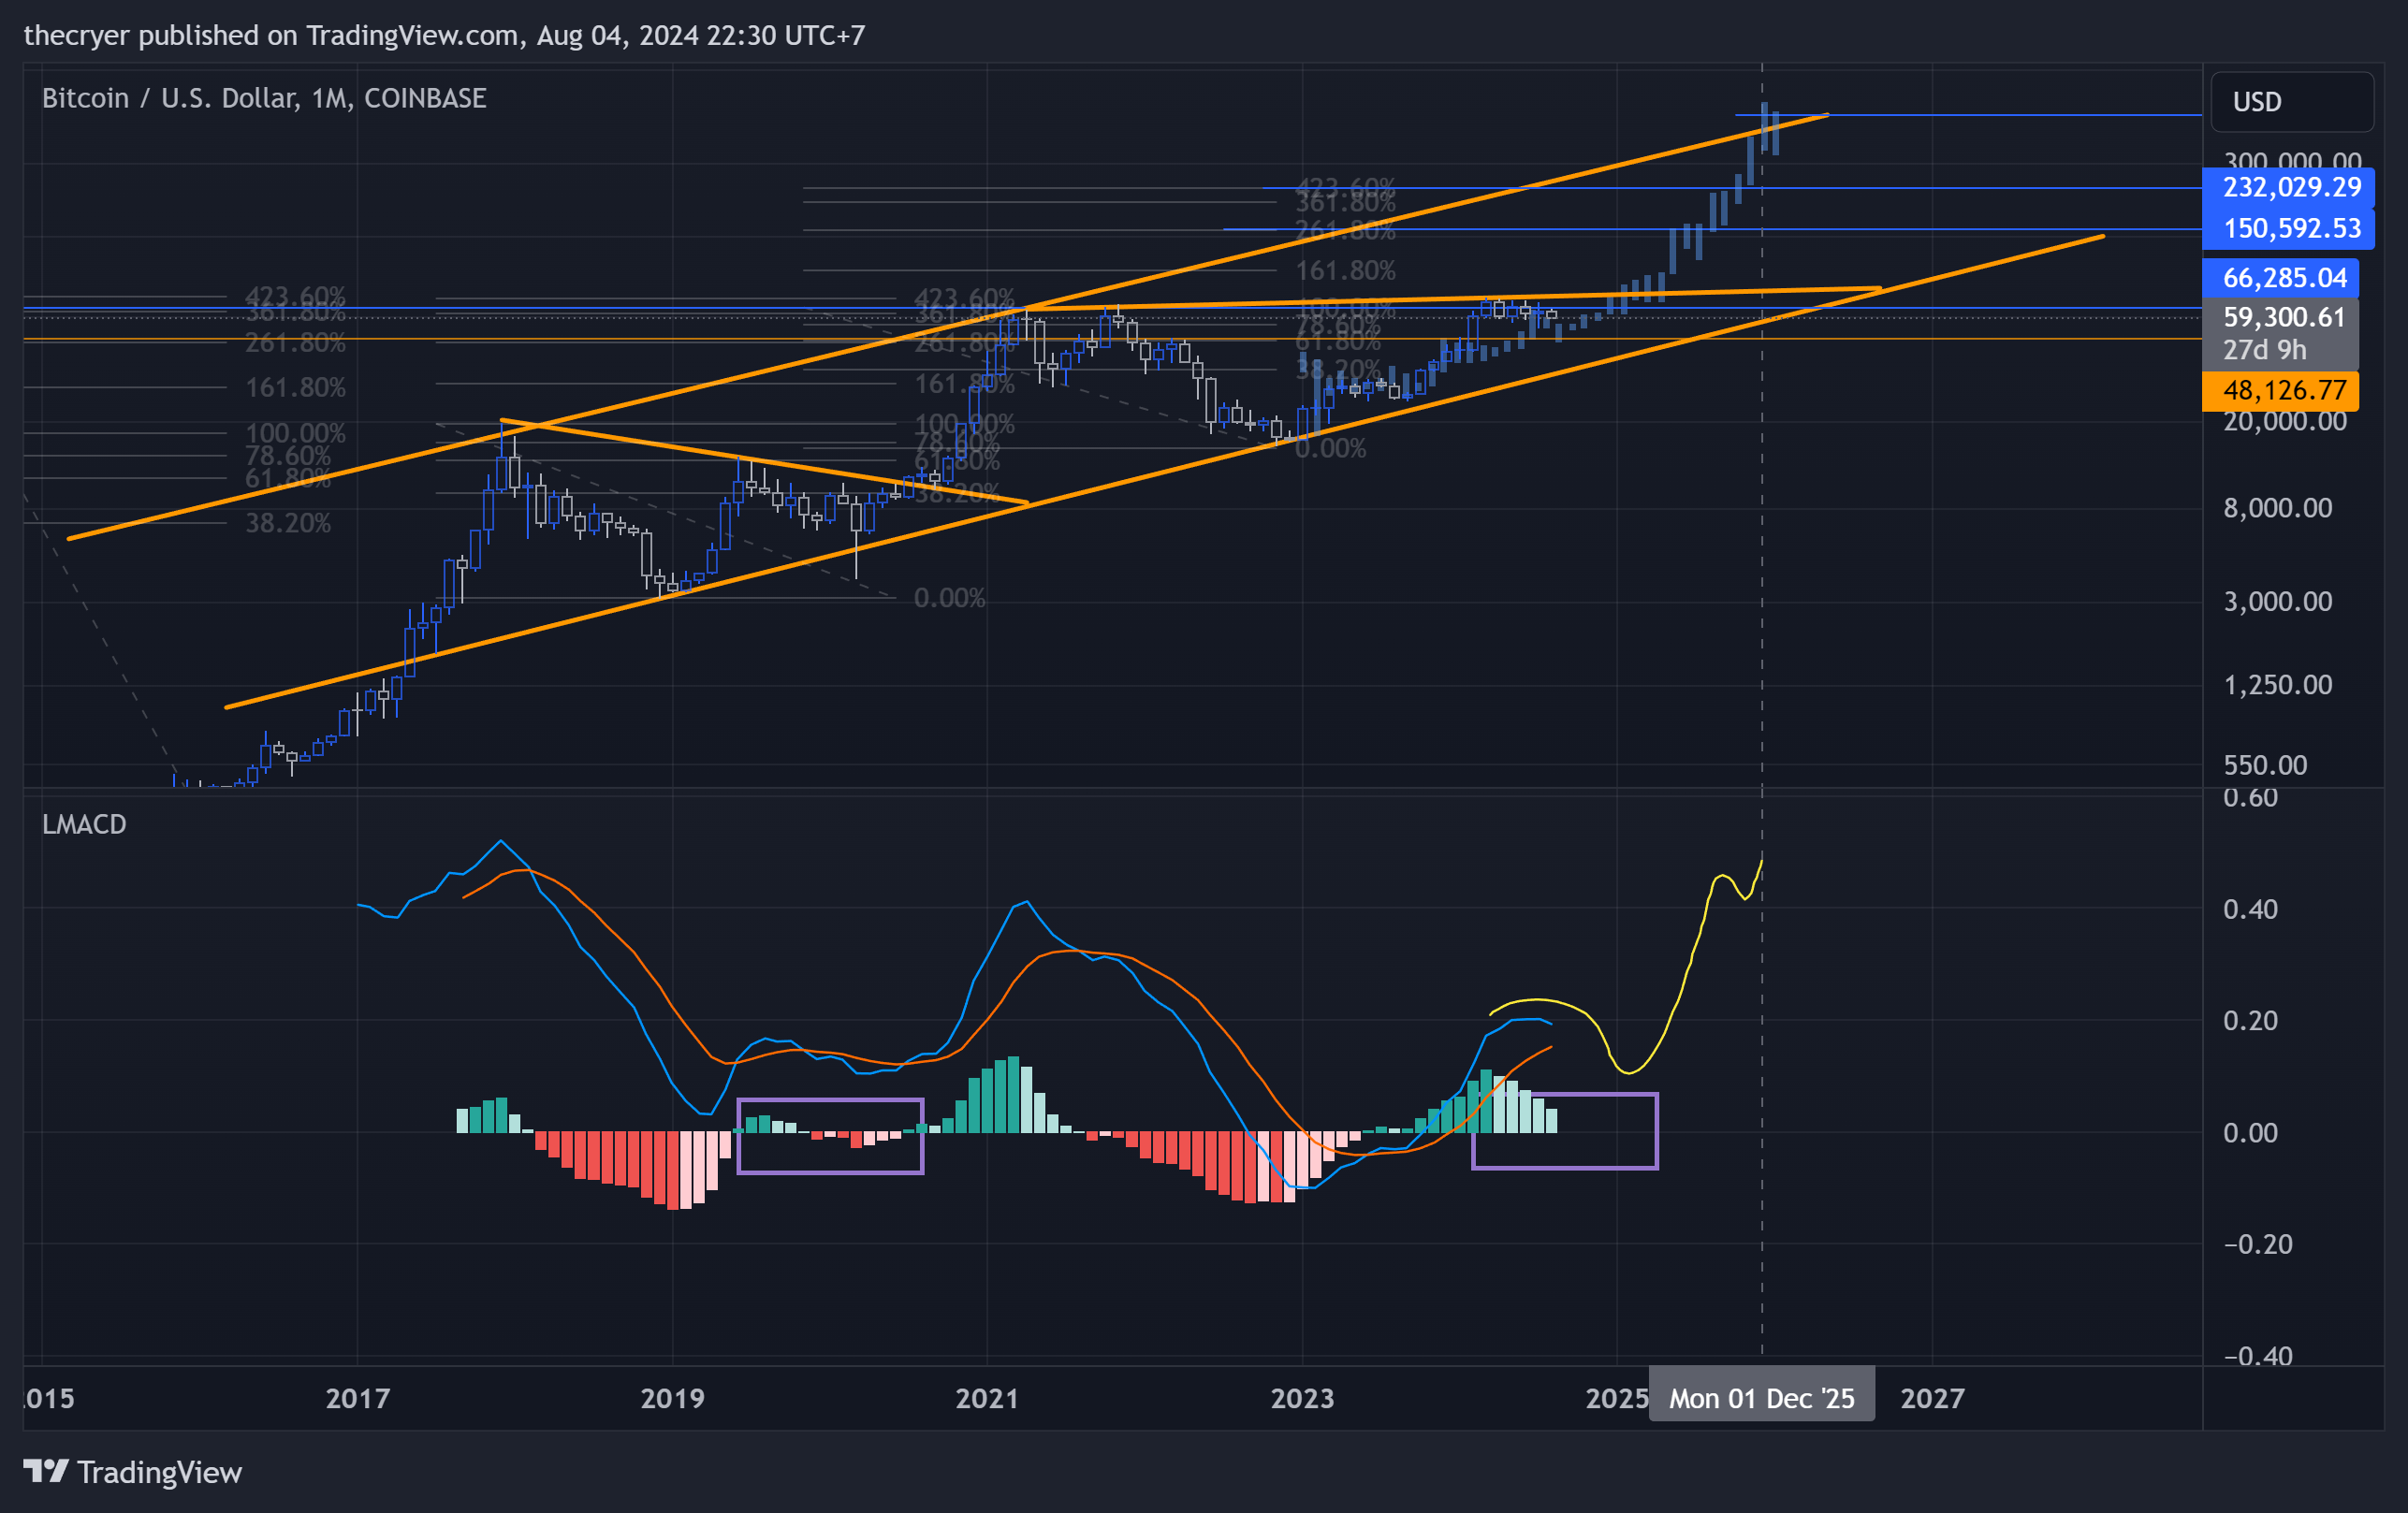
Task: Click the 2021 label on time axis
Action: coord(987,1398)
